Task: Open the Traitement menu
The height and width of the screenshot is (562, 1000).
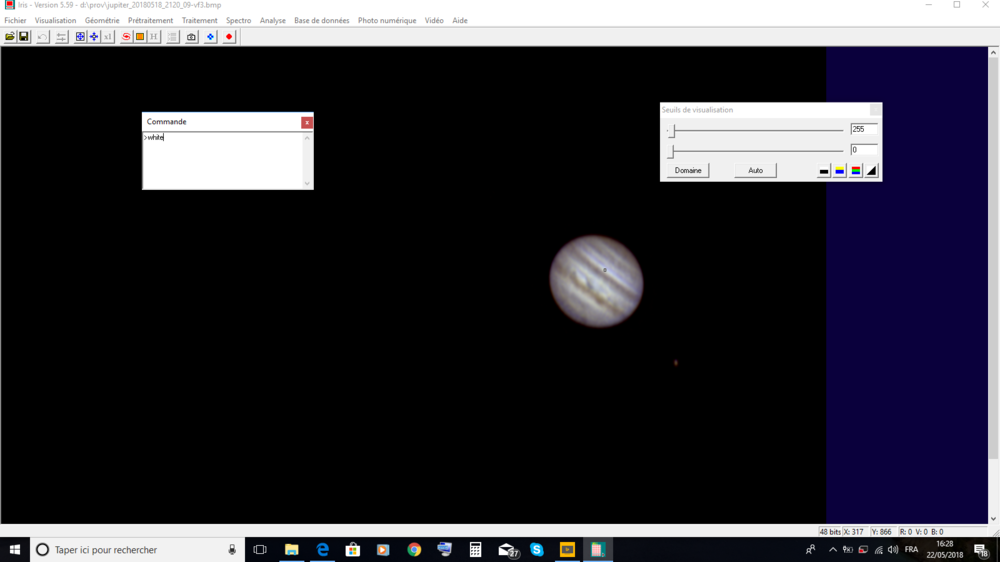Action: 200,20
